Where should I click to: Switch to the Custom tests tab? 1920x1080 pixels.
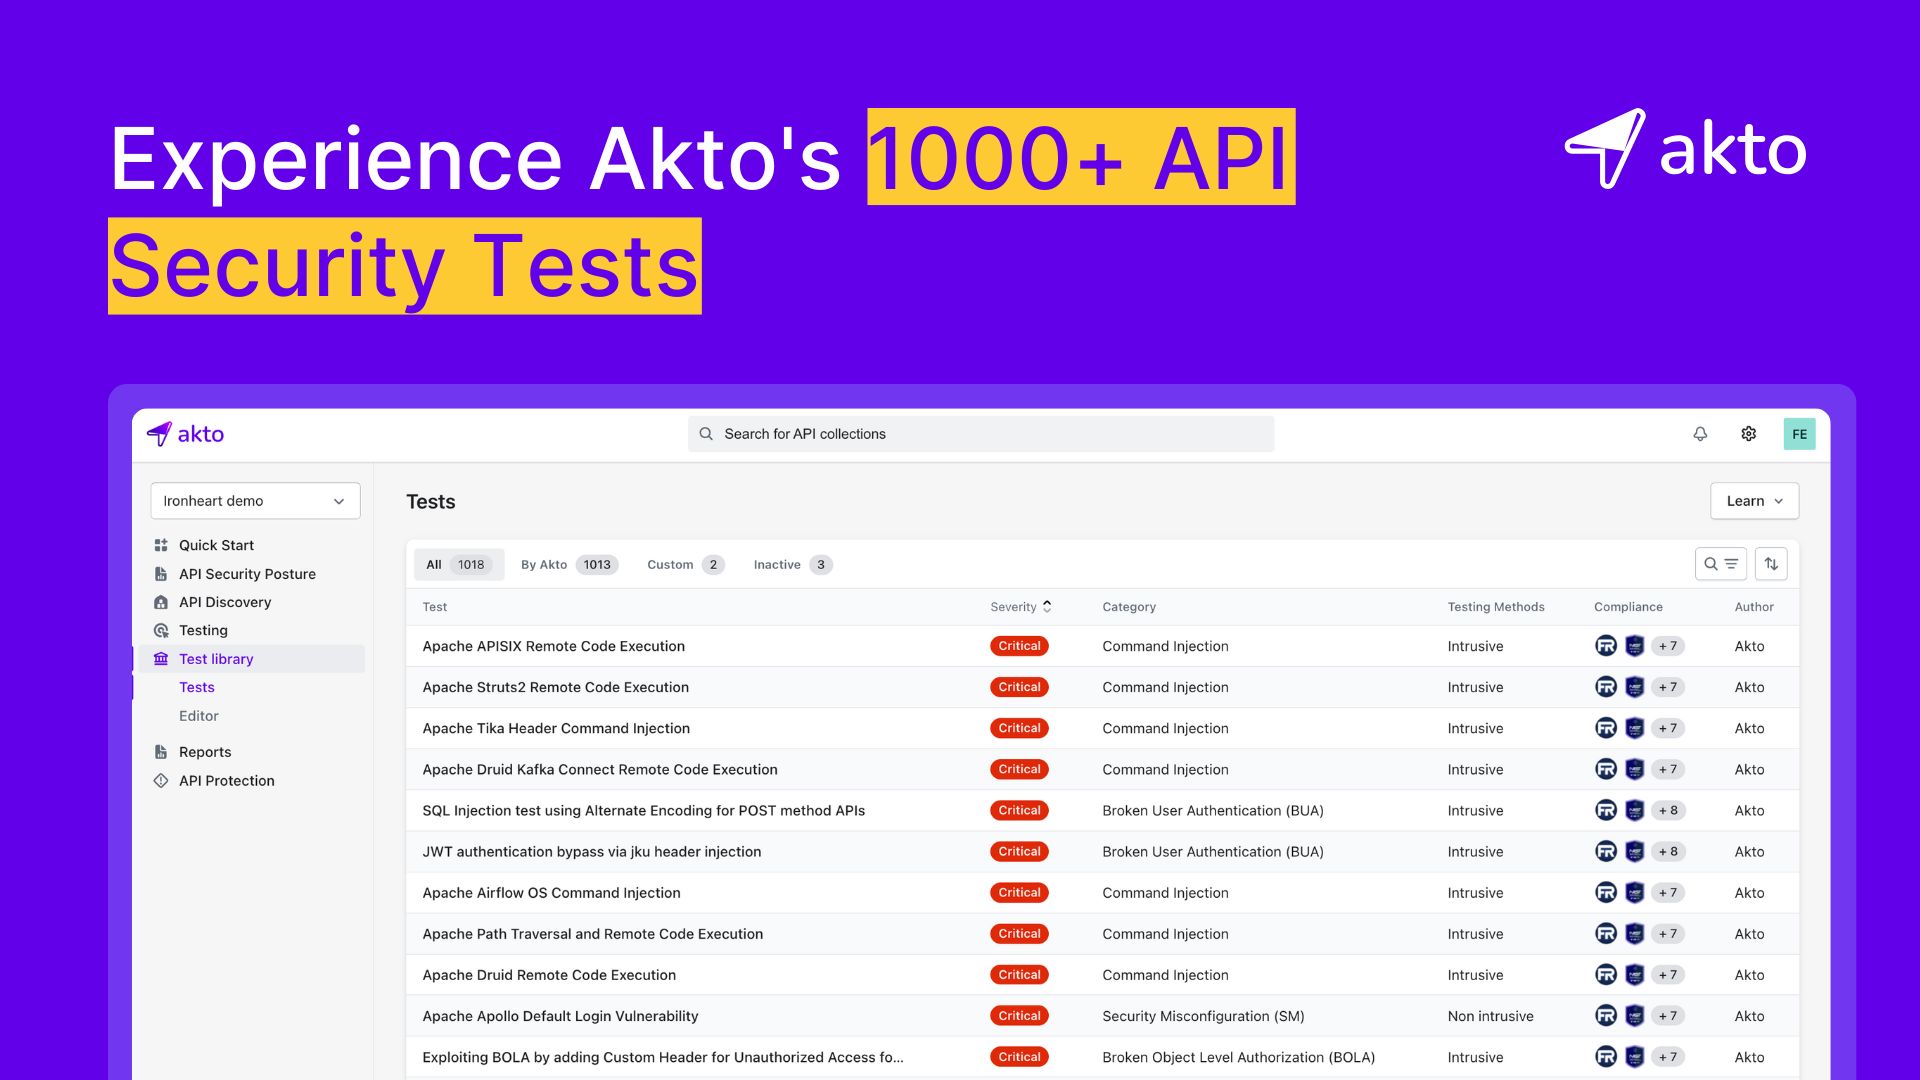[686, 565]
